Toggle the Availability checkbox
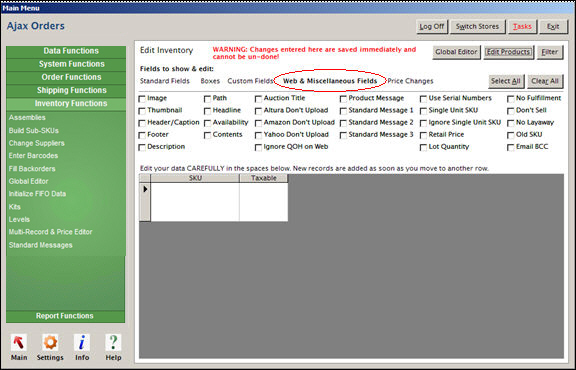 [208, 123]
